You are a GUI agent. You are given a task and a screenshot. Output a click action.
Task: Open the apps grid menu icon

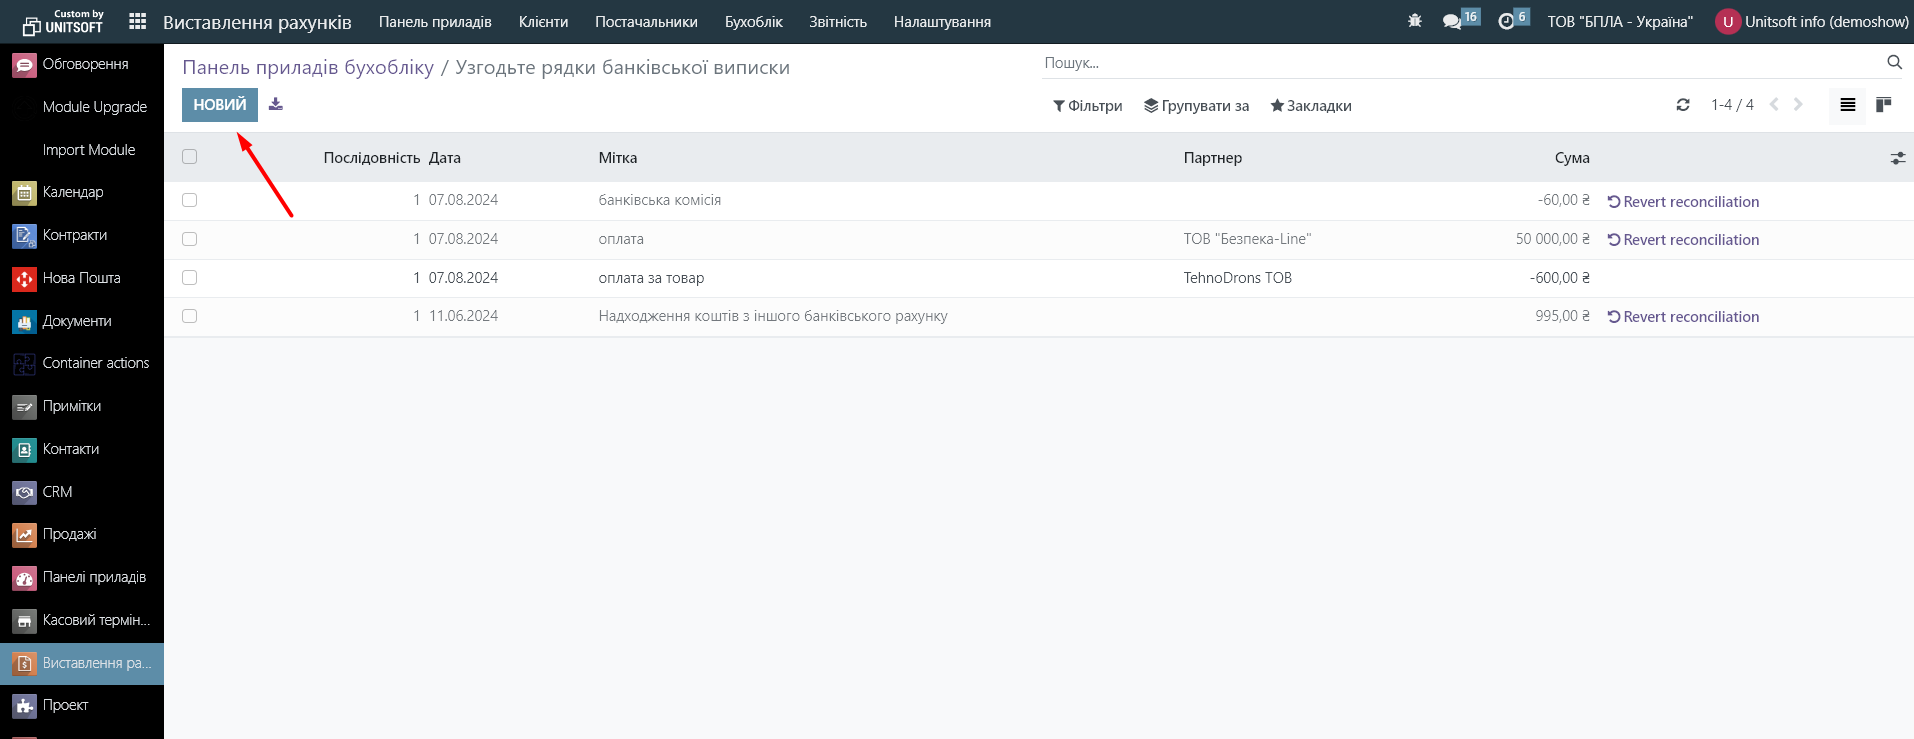click(x=138, y=21)
